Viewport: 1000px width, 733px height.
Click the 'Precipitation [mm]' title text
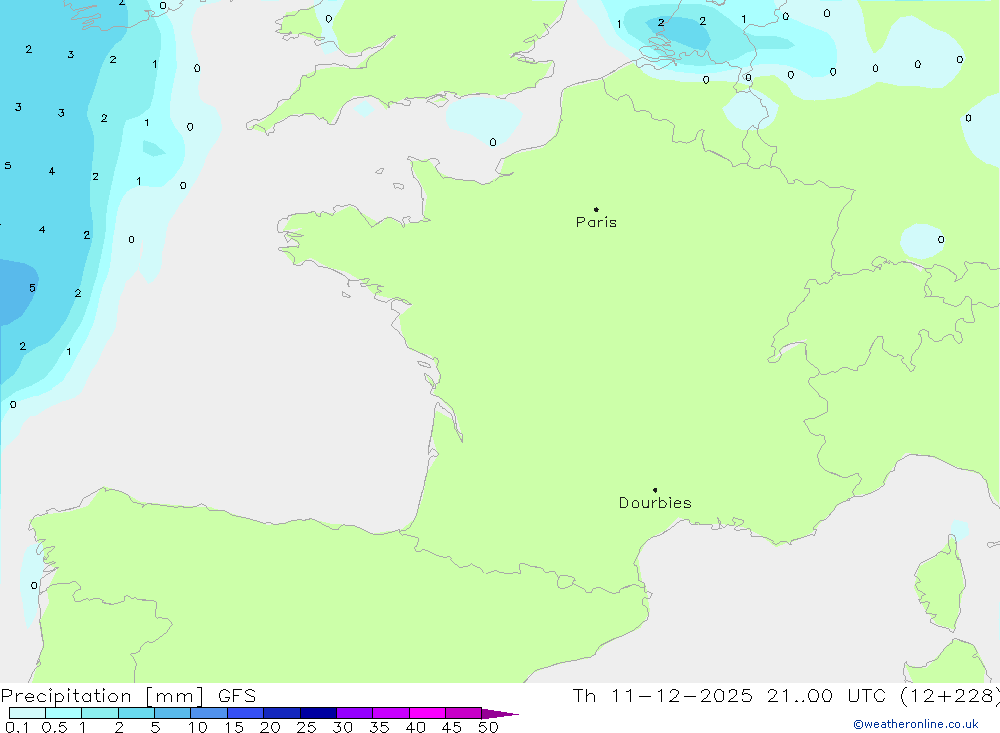[102, 696]
